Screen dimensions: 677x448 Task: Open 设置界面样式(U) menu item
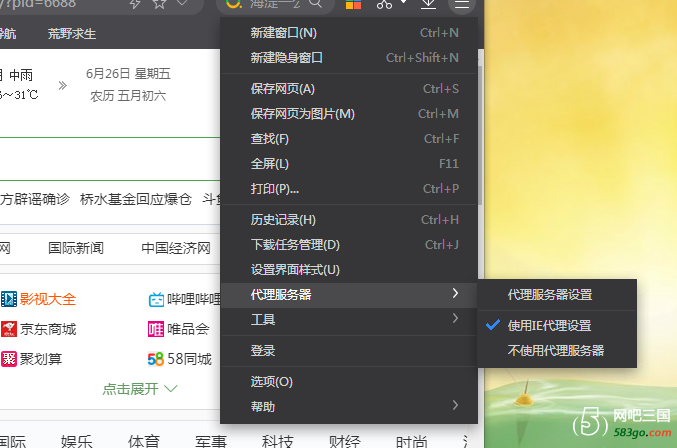(x=349, y=270)
